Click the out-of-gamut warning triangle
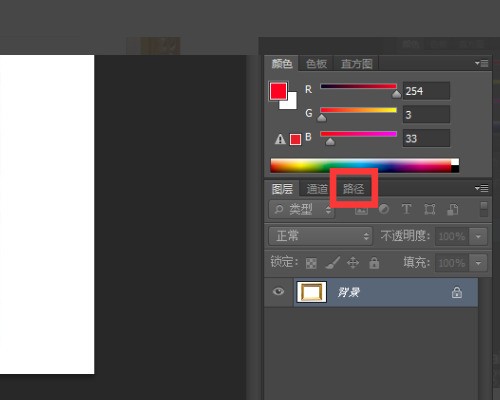This screenshot has height=400, width=500. (x=280, y=139)
